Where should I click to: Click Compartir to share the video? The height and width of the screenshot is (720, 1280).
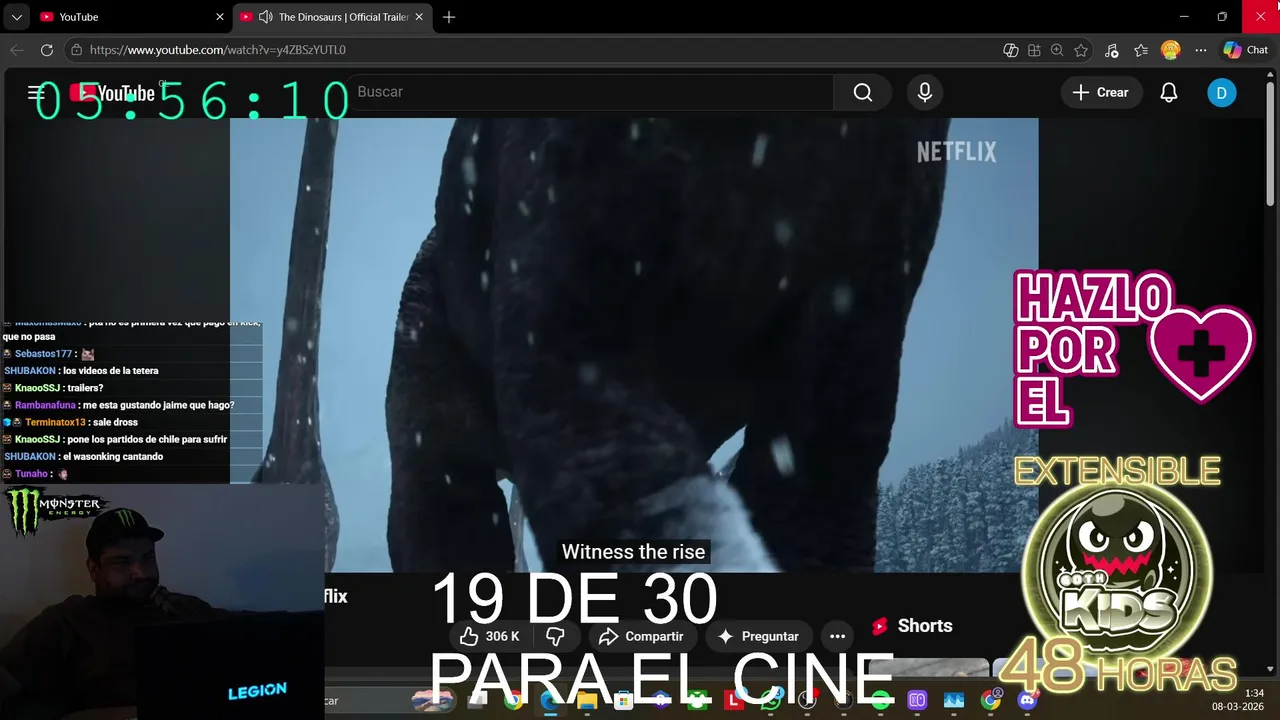click(641, 636)
